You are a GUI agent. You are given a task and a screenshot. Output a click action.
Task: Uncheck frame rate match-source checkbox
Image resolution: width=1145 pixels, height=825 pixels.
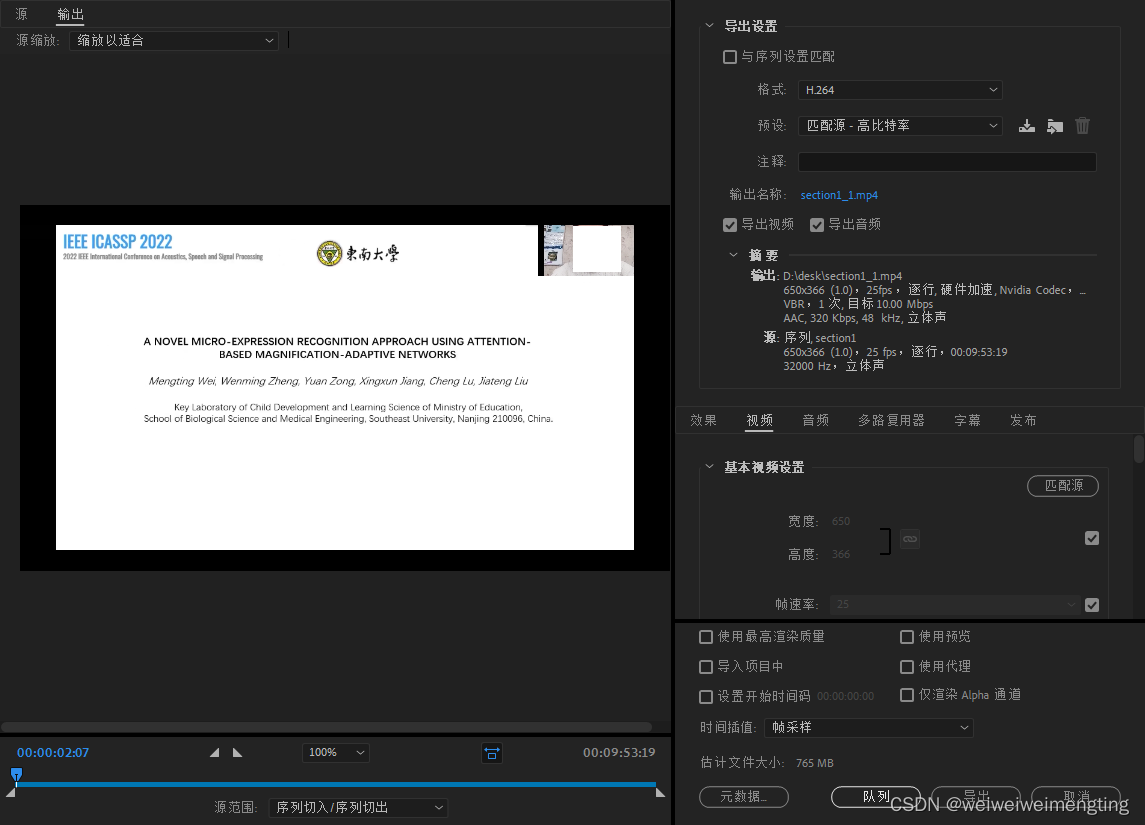point(1092,605)
